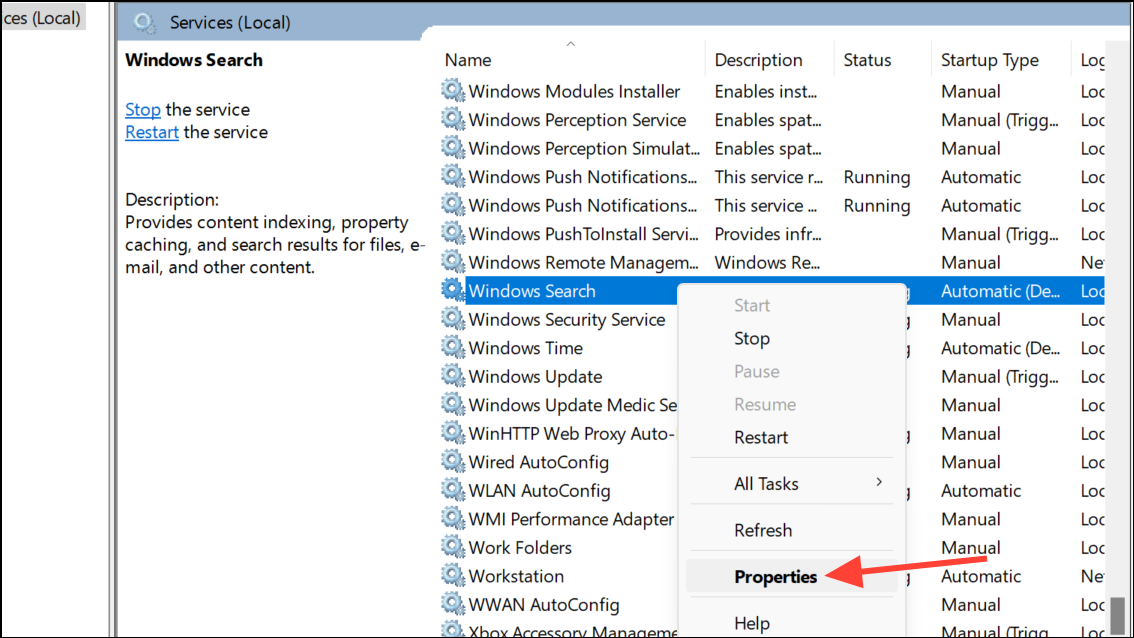The height and width of the screenshot is (638, 1134).
Task: Open All Tasks submenu
Action: click(x=792, y=483)
